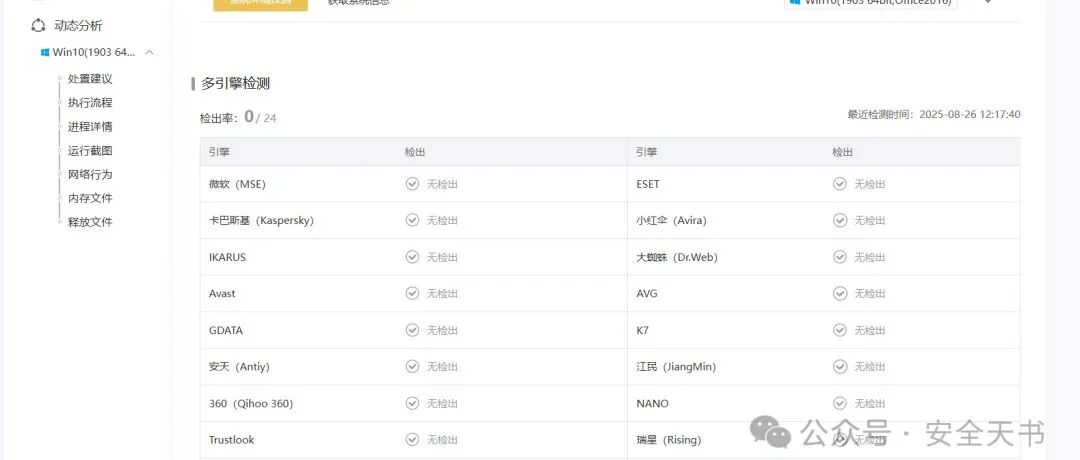Click the right 引擎 column header

click(647, 152)
